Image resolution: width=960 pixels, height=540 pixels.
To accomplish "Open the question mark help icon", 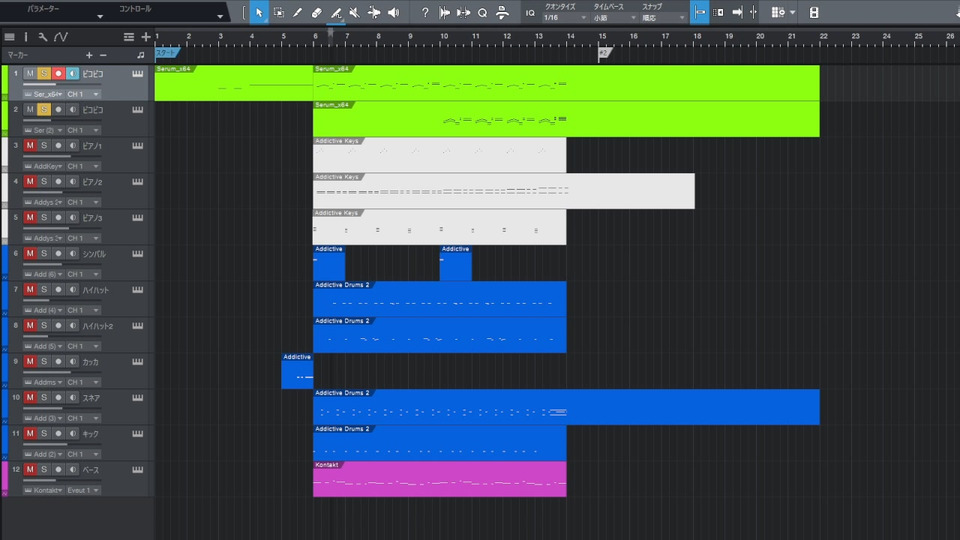I will (x=425, y=12).
